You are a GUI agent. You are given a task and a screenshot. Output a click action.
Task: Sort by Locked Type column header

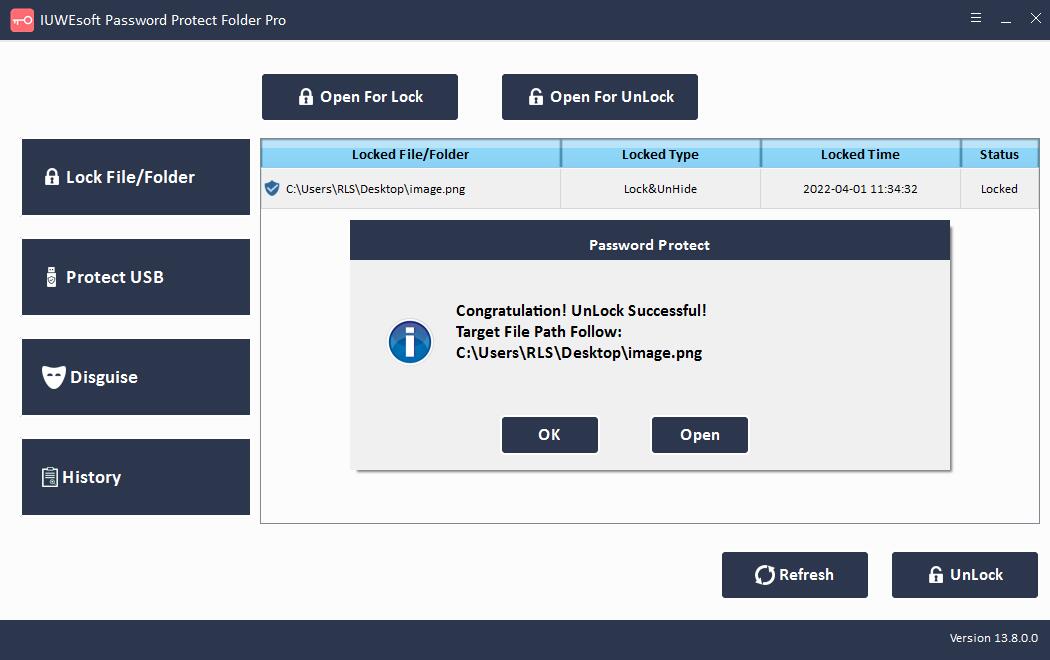pyautogui.click(x=660, y=155)
